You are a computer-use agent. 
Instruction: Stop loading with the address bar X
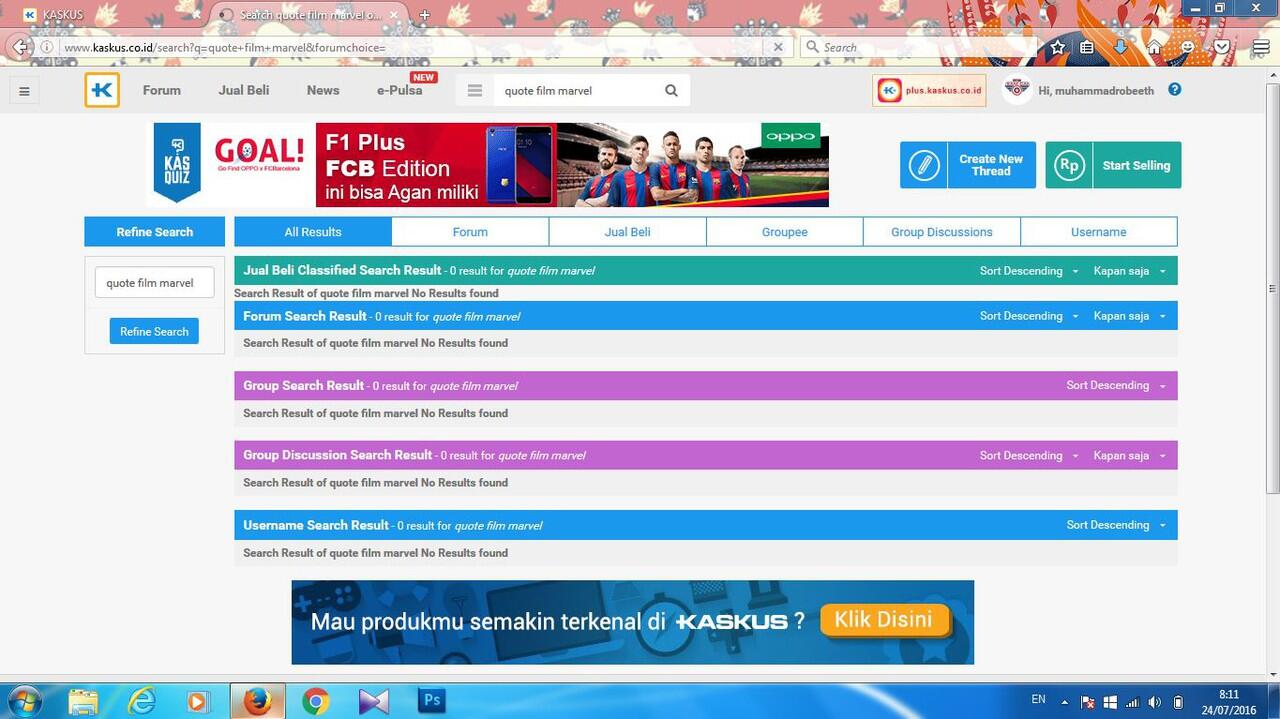779,47
